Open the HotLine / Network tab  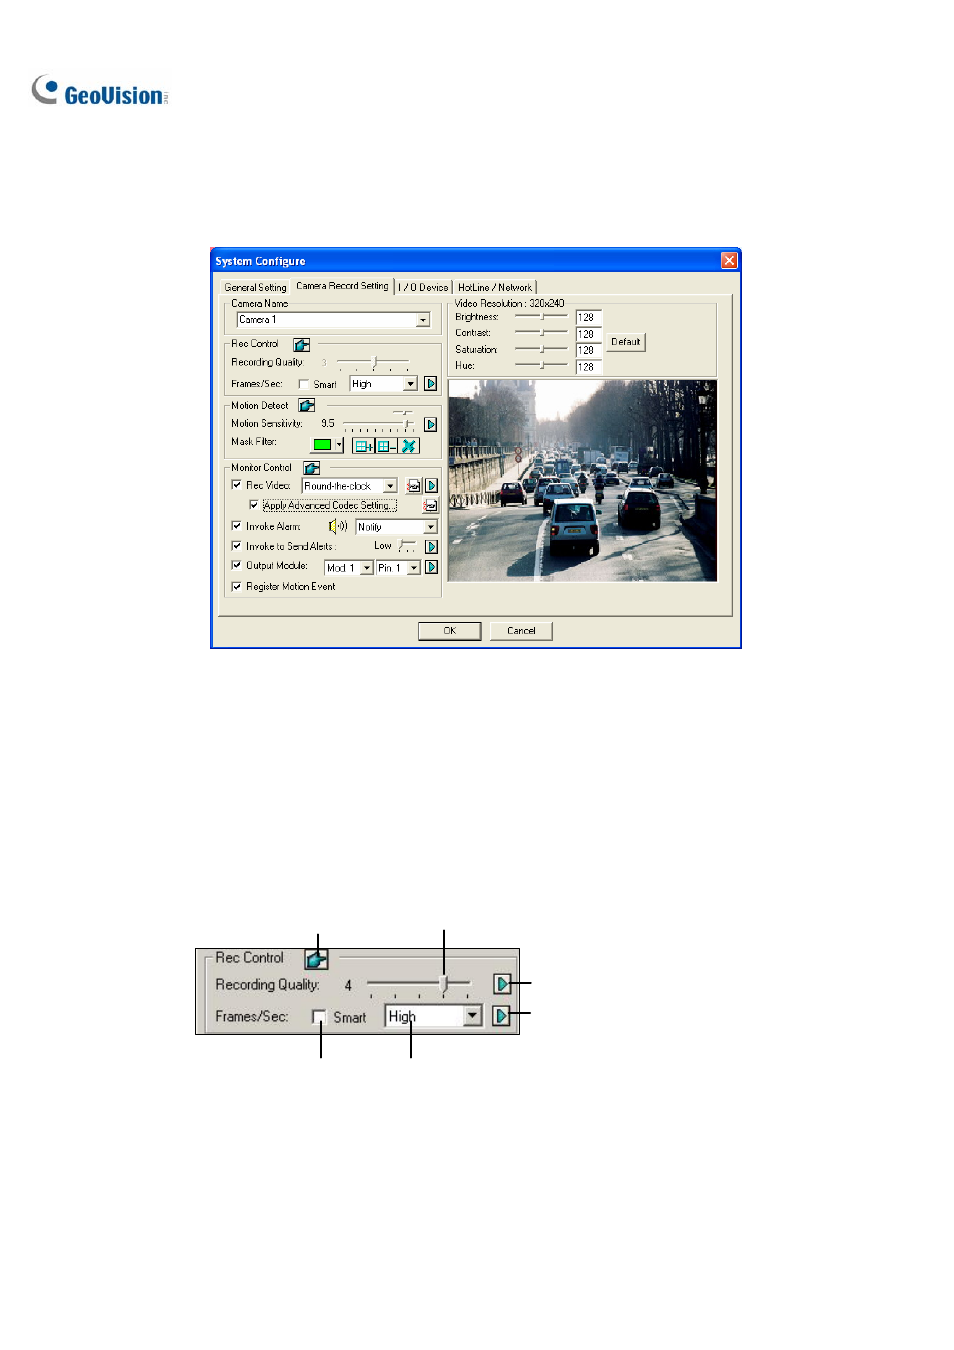pyautogui.click(x=495, y=287)
